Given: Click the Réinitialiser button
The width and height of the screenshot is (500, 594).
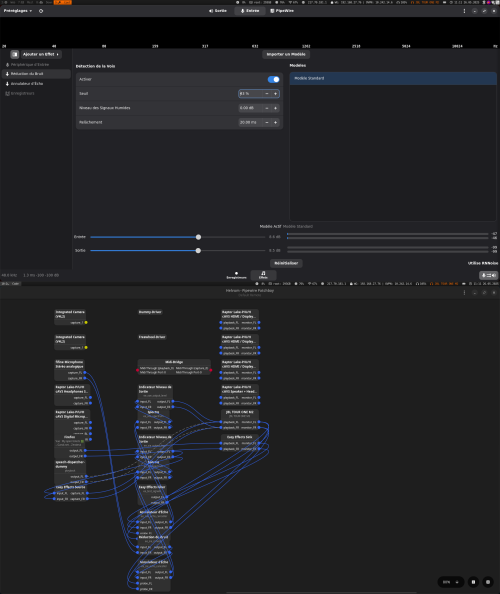Looking at the screenshot, I should (x=286, y=263).
